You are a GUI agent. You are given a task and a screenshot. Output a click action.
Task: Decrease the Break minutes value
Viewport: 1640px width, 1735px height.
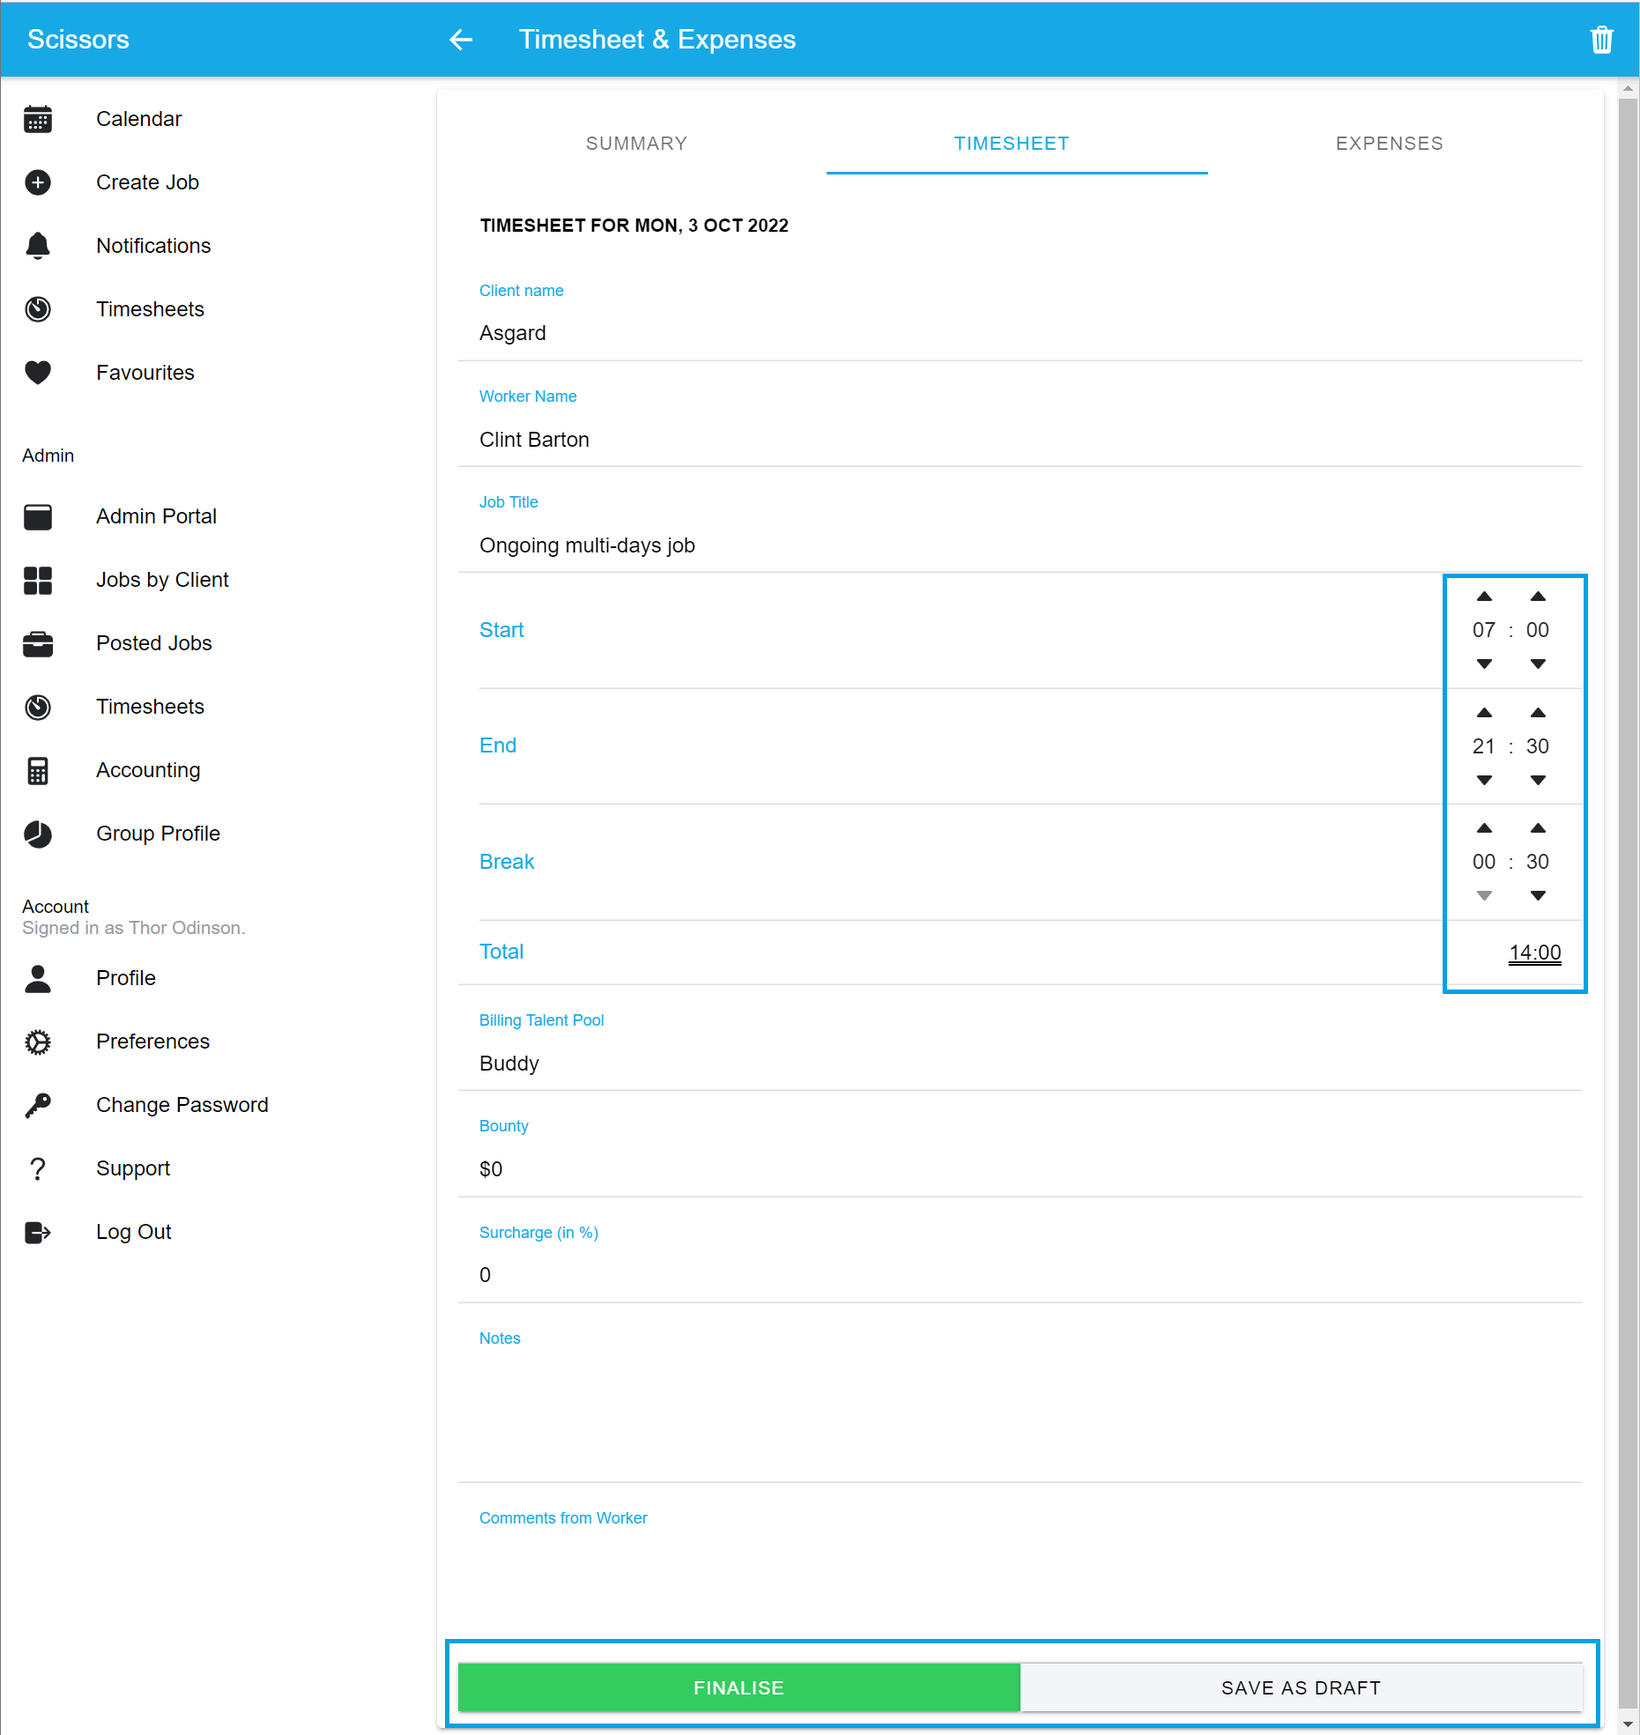click(x=1538, y=896)
